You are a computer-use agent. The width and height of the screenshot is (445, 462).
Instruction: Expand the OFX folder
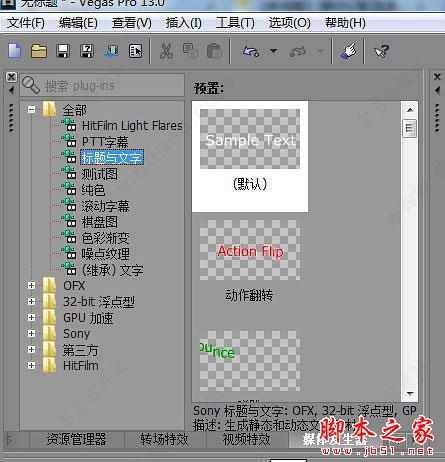pyautogui.click(x=31, y=286)
